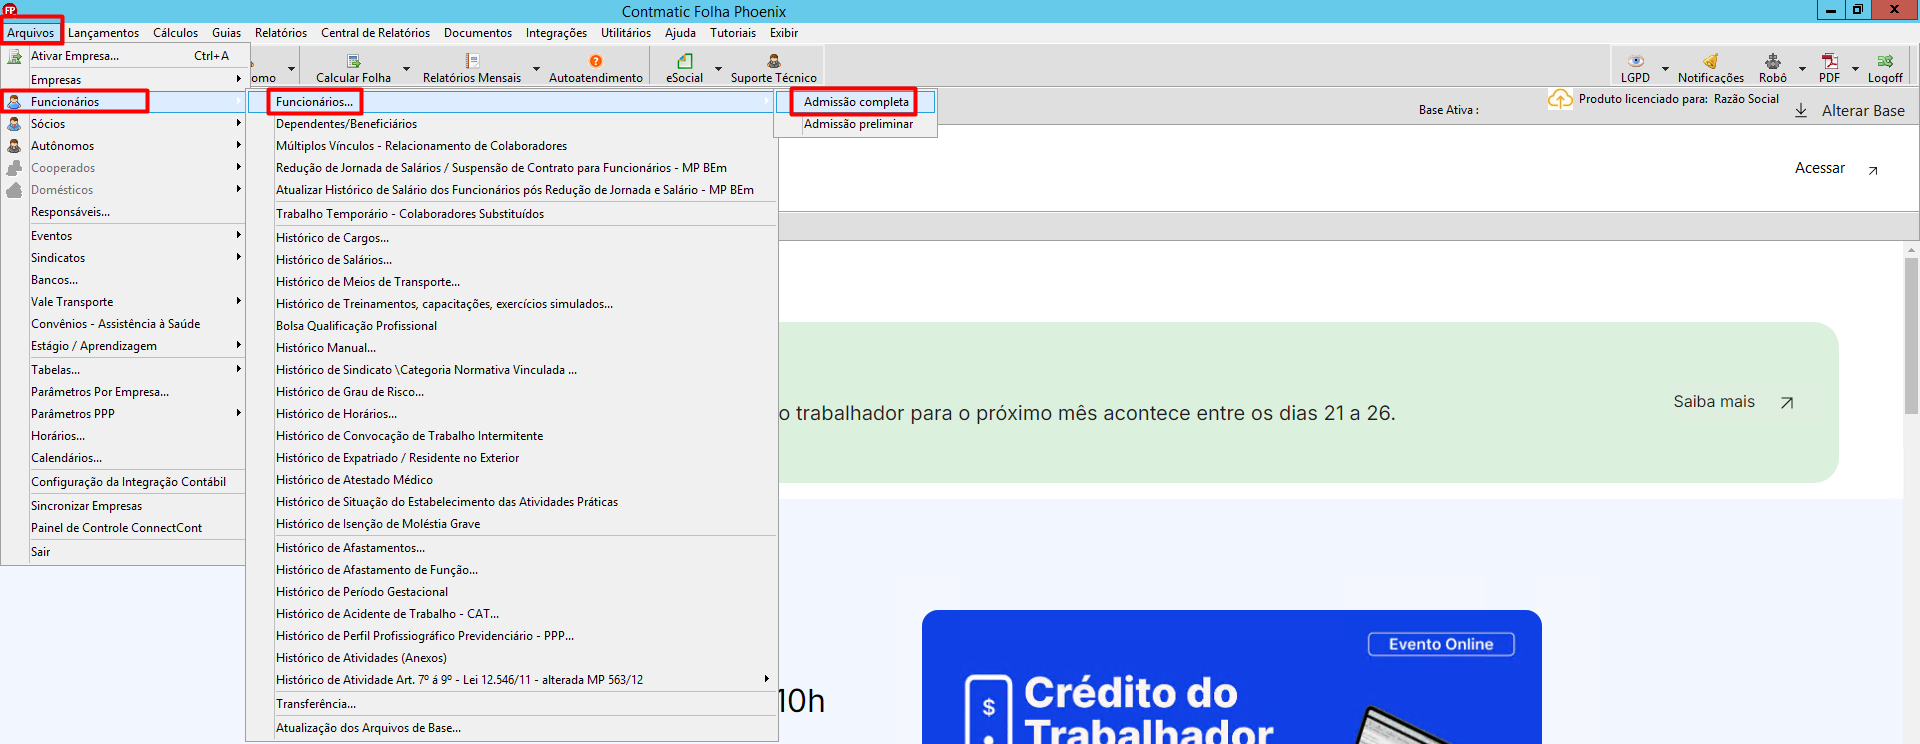
Task: Expand the Eventos submenu arrow
Action: [x=238, y=235]
